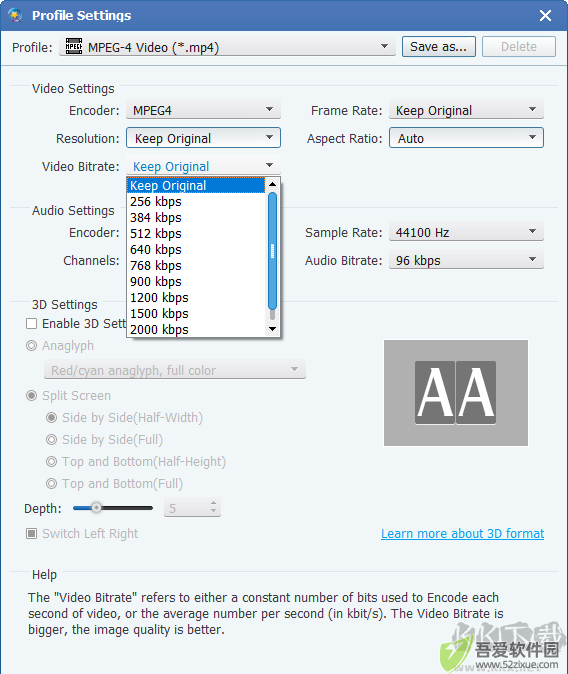The height and width of the screenshot is (674, 568).
Task: Collapse the Video Bitrate combo box
Action: tap(203, 166)
